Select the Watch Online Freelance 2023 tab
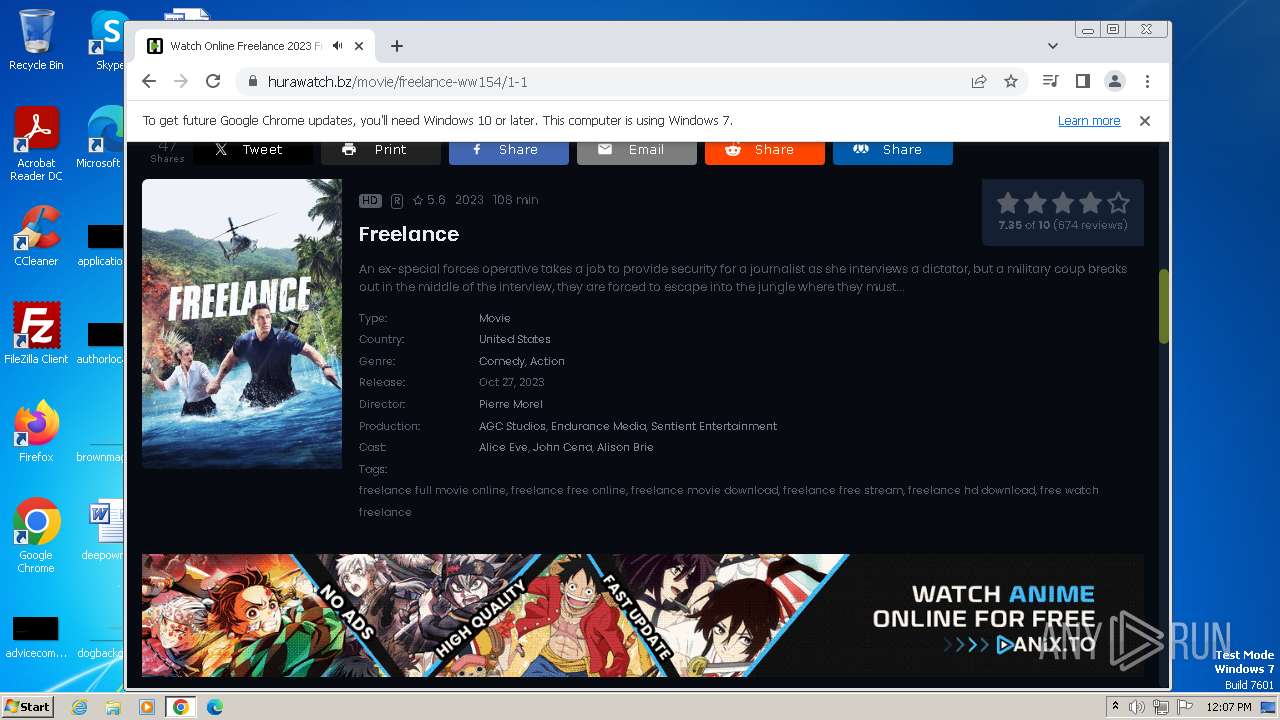Viewport: 1280px width, 720px height. (255, 46)
